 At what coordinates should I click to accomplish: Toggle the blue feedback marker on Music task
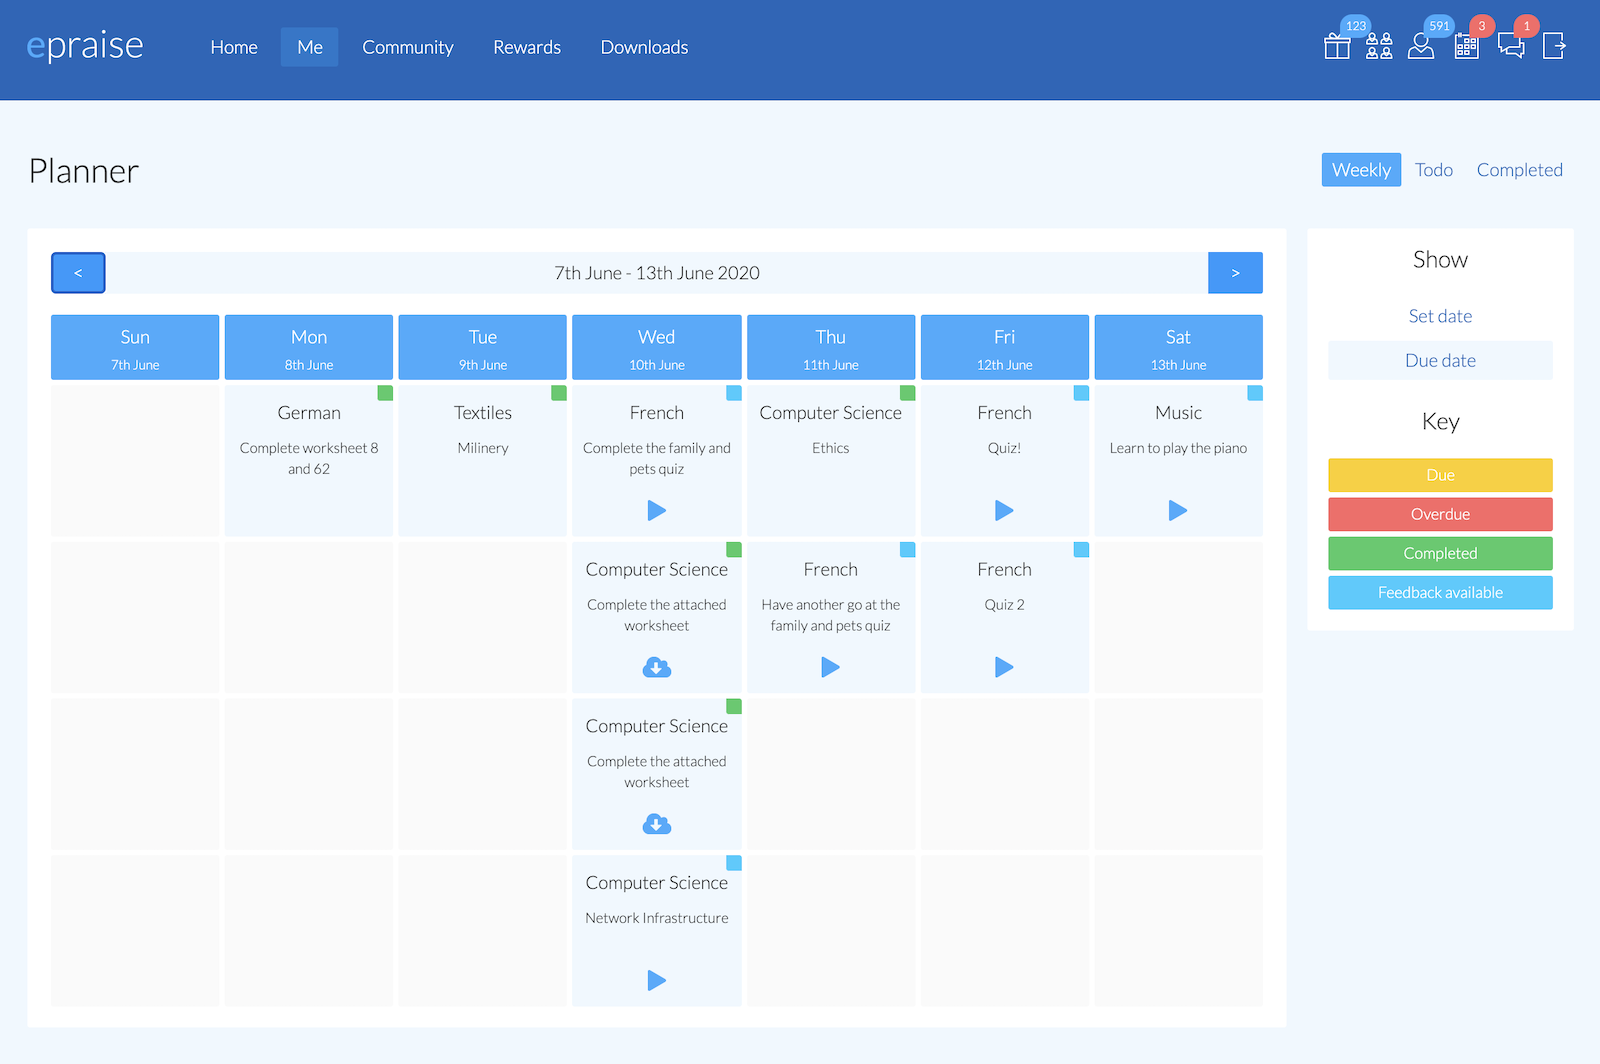tap(1255, 393)
